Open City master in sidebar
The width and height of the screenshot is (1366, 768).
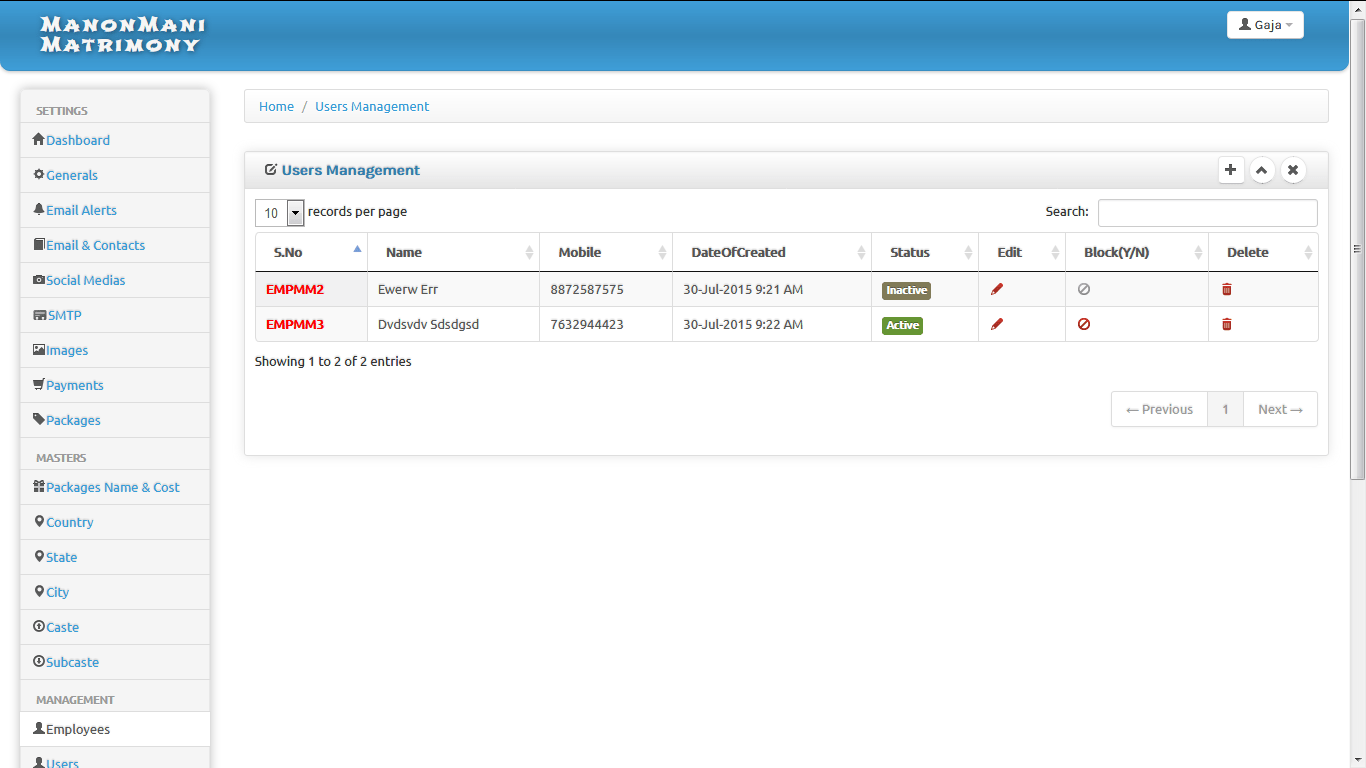point(115,592)
